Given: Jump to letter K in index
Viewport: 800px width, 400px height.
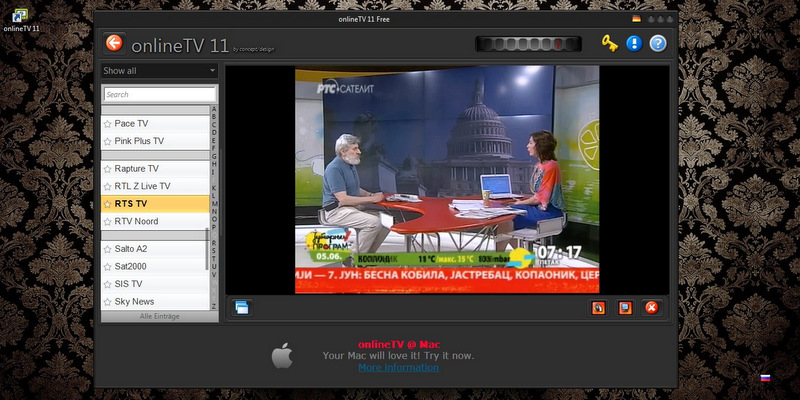Looking at the screenshot, I should (214, 188).
